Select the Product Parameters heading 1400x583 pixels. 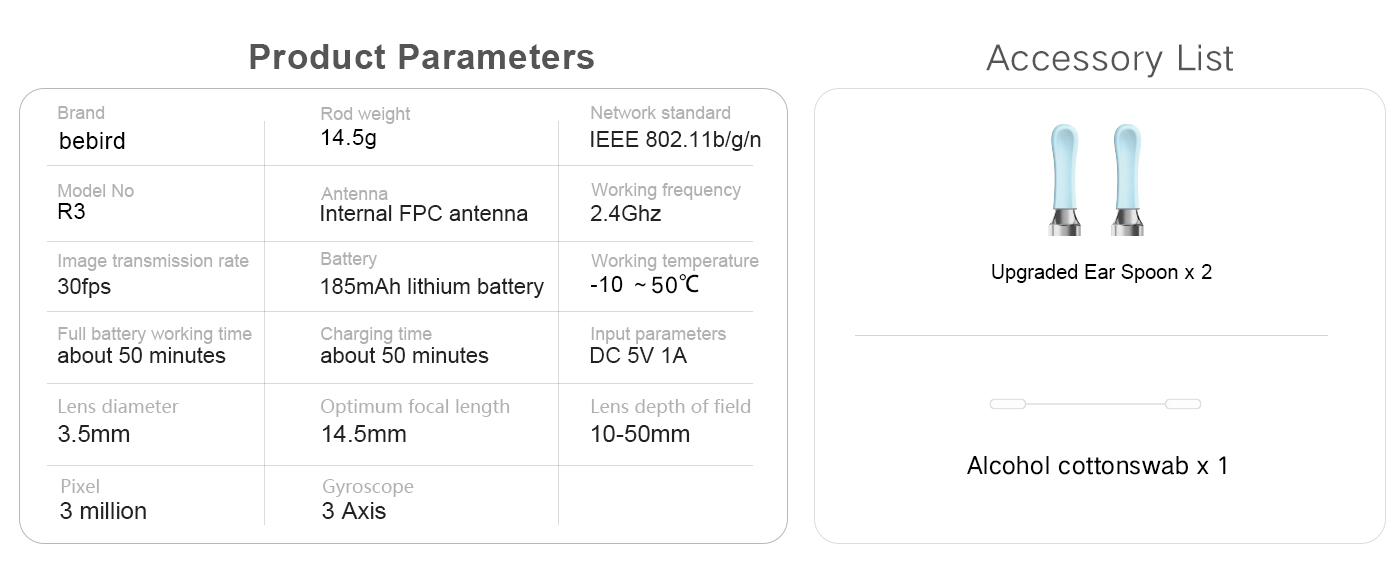tap(421, 57)
